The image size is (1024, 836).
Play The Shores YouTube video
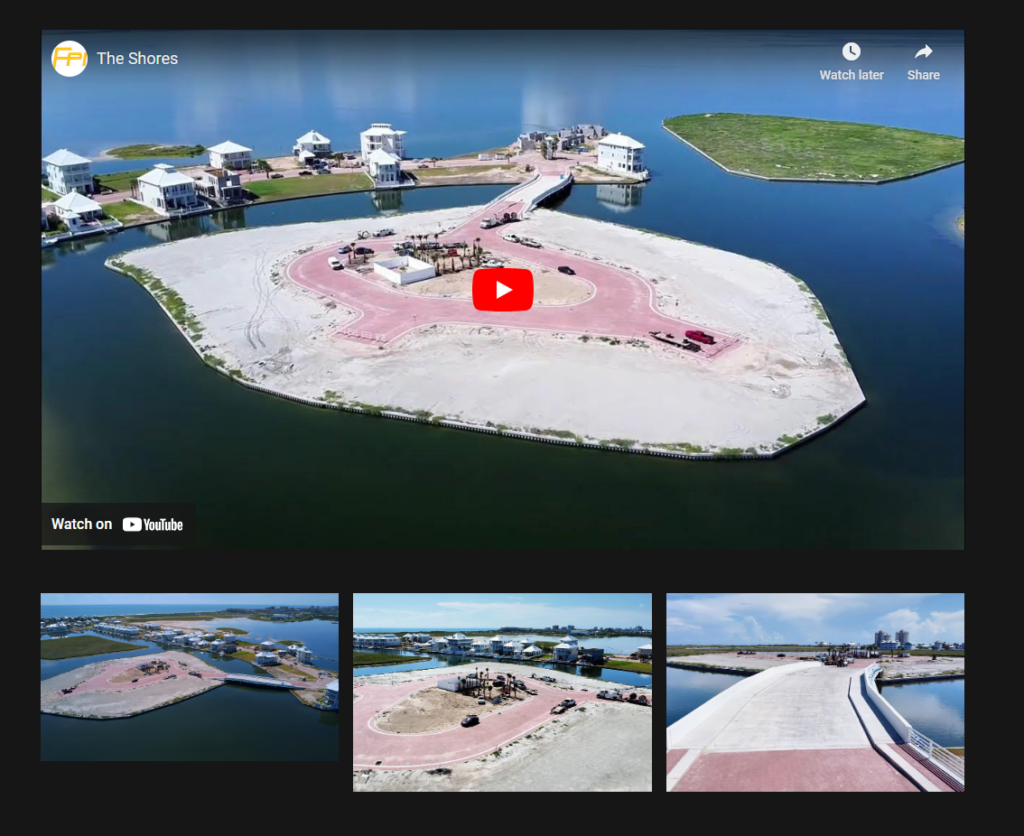pos(502,289)
